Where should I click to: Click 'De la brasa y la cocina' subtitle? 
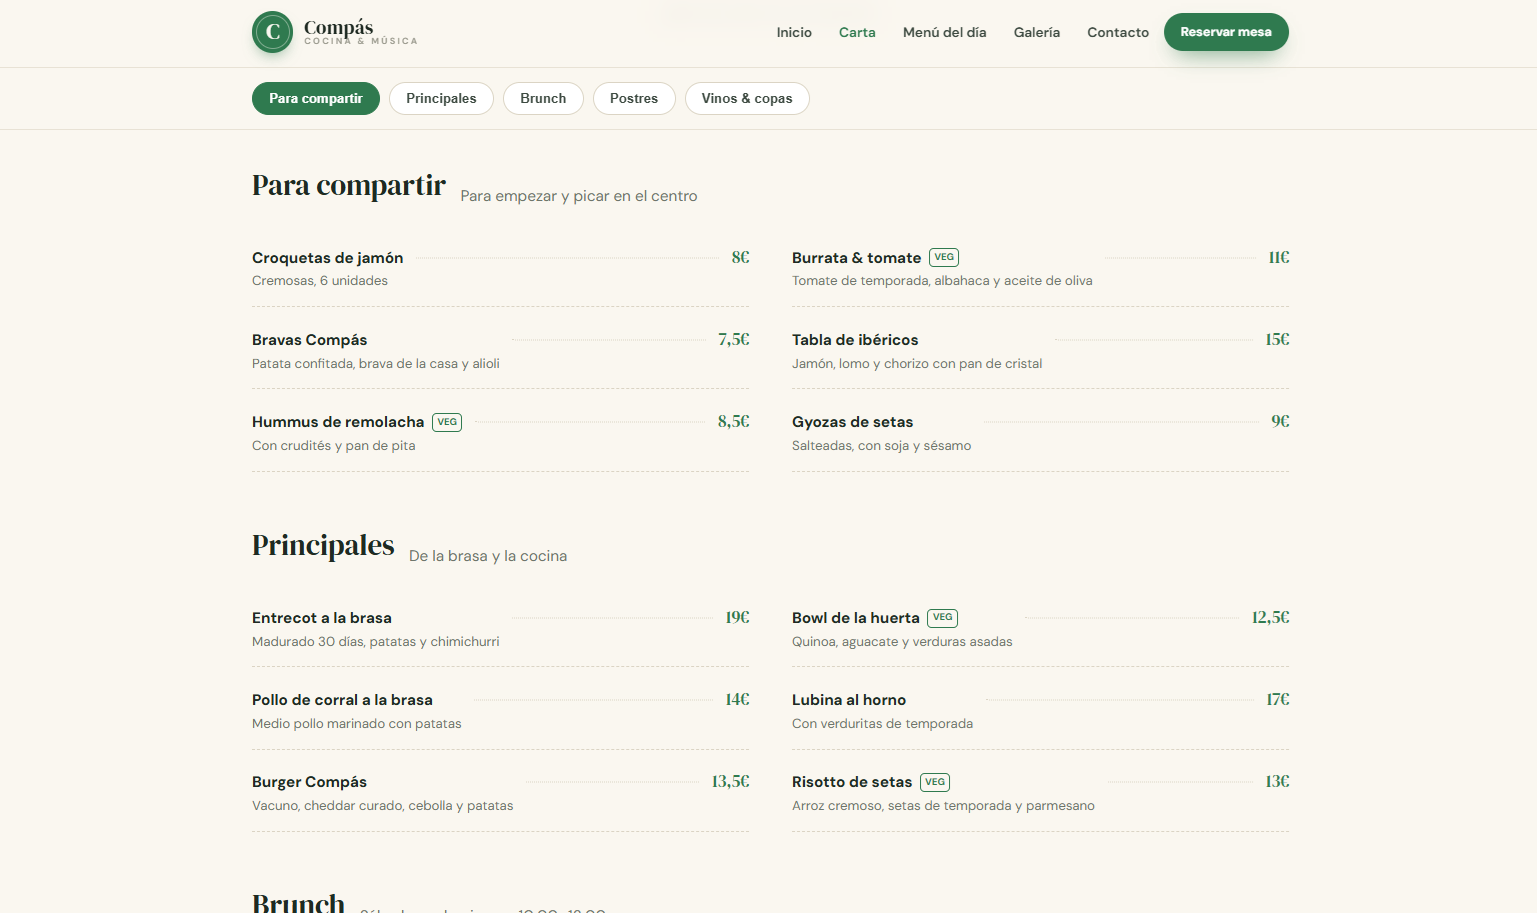488,556
